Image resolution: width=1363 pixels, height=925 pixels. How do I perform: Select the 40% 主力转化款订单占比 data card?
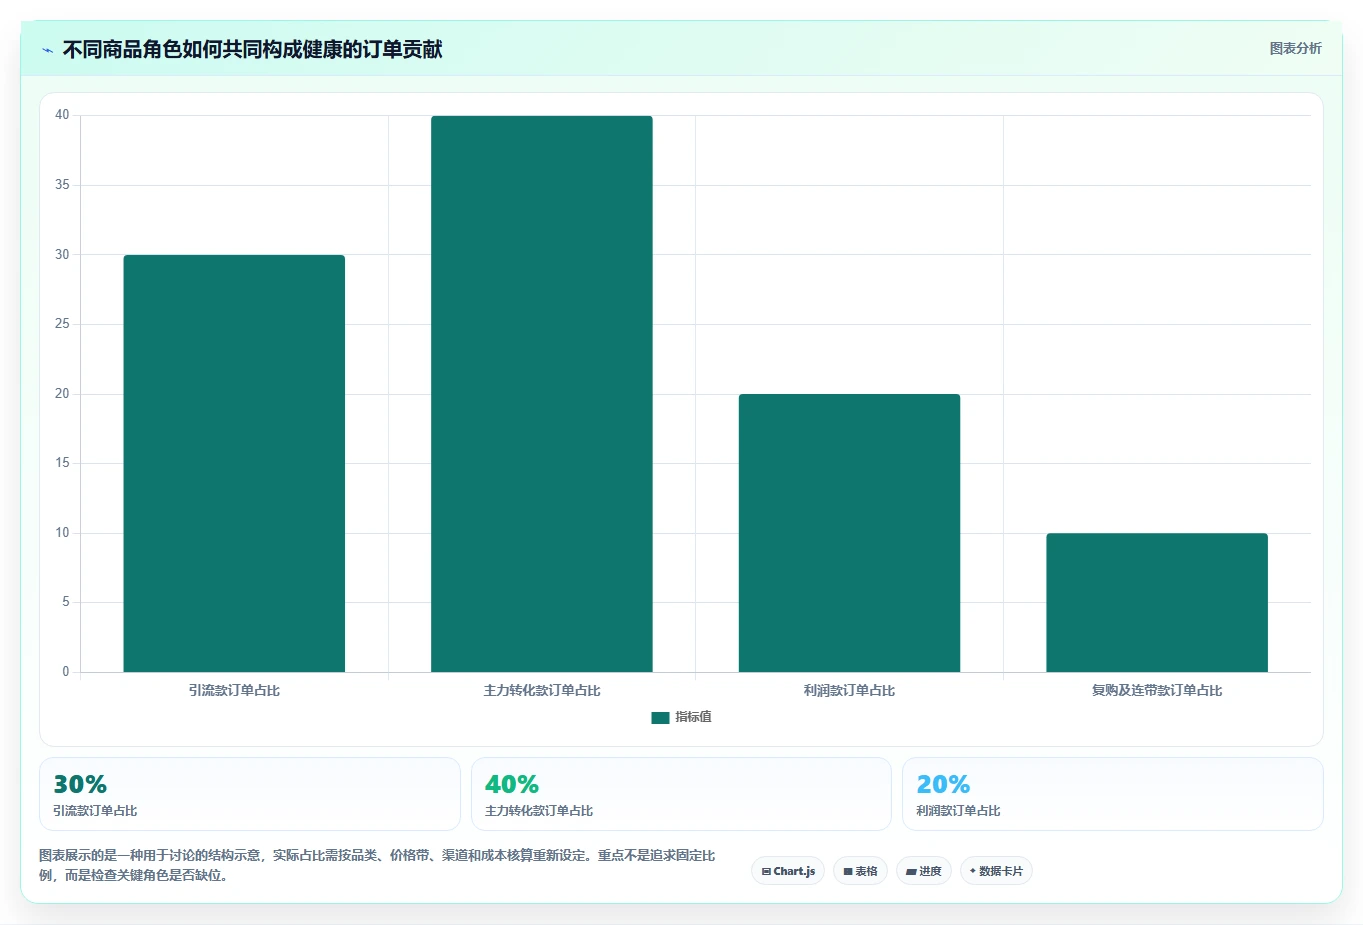(681, 794)
